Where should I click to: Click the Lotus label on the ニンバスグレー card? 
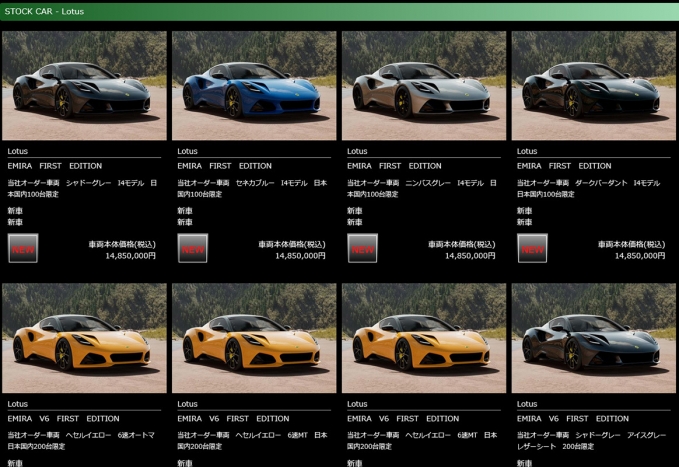pyautogui.click(x=357, y=151)
